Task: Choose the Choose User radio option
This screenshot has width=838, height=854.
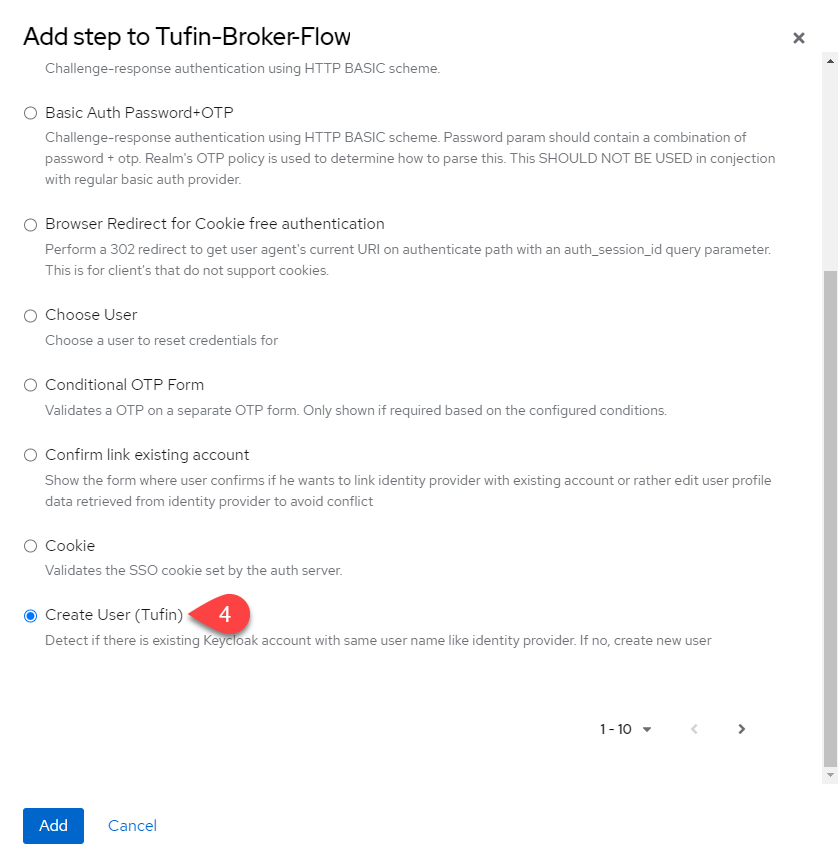Action: coord(30,316)
